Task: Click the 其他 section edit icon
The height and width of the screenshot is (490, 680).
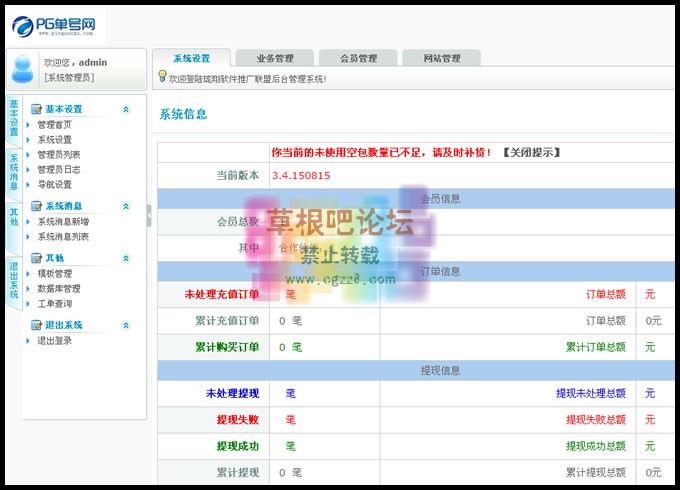Action: (36, 258)
